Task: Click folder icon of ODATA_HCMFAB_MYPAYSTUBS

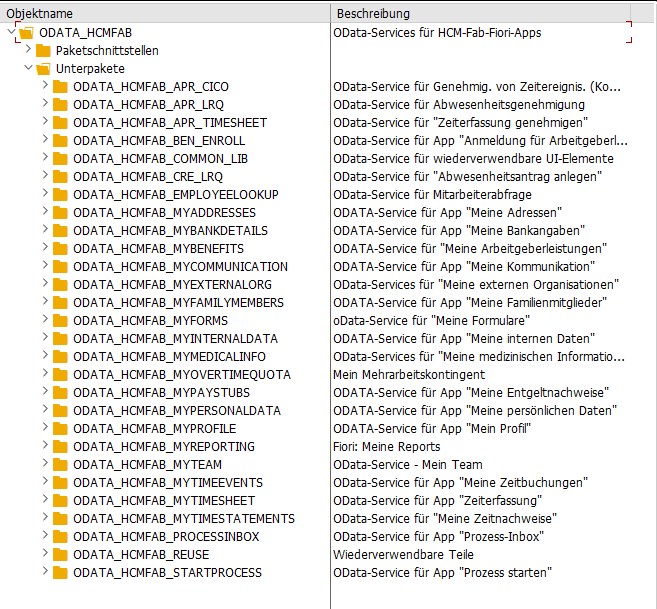Action: click(x=60, y=393)
